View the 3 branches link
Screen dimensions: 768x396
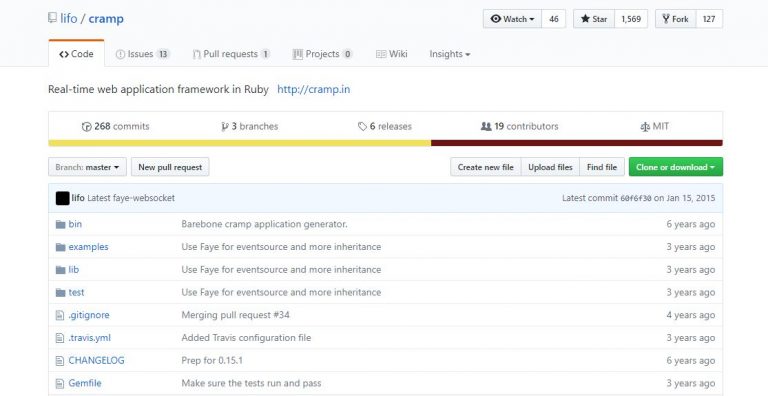click(x=250, y=126)
